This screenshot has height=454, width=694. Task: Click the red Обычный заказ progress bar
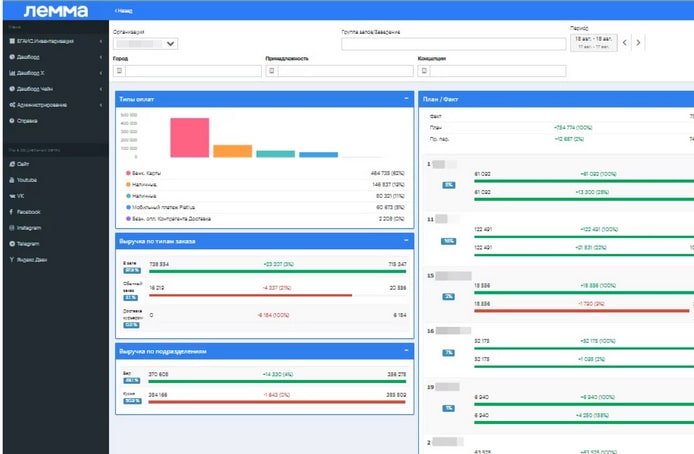[251, 295]
